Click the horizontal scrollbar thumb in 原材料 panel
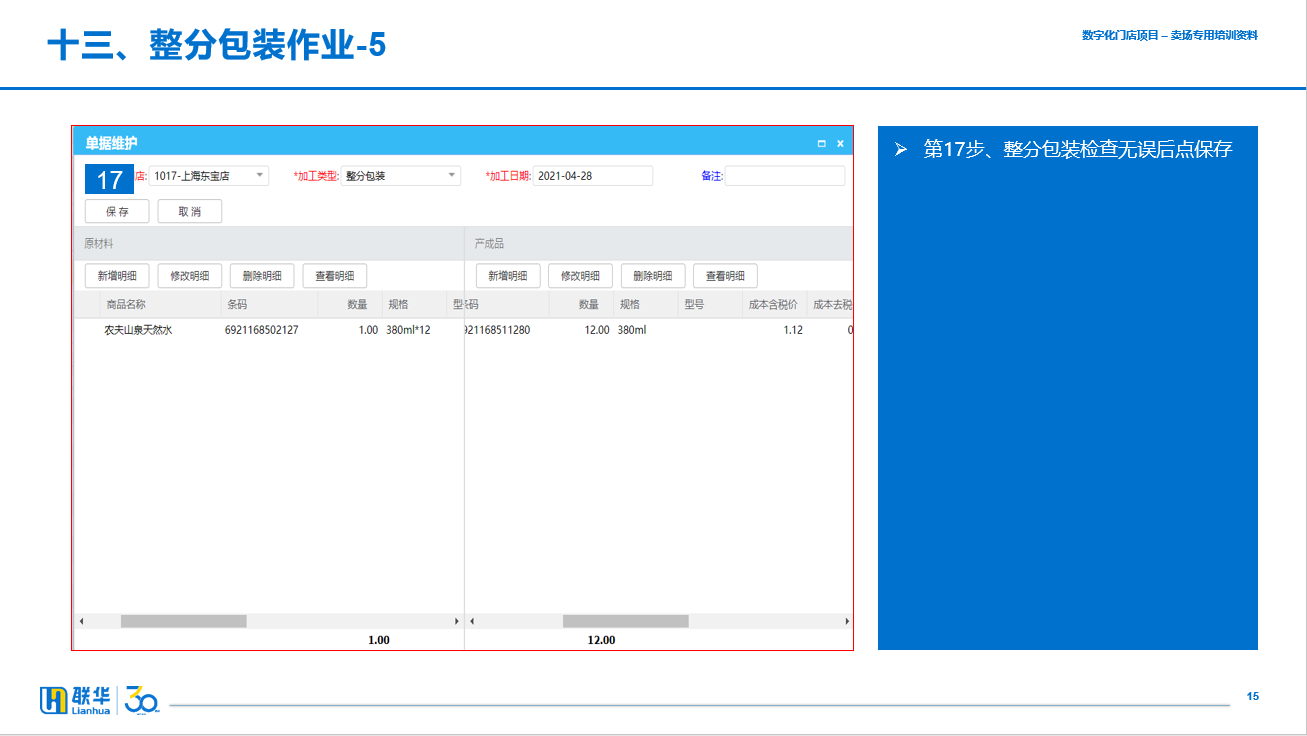Viewport: 1307px width, 736px height. [184, 621]
